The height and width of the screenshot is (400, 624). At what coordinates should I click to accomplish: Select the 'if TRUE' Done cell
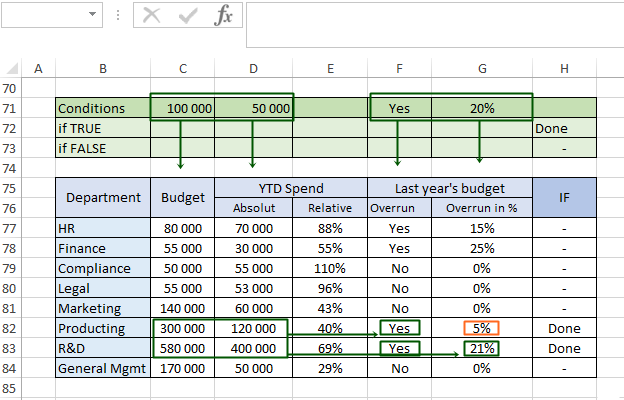[564, 128]
